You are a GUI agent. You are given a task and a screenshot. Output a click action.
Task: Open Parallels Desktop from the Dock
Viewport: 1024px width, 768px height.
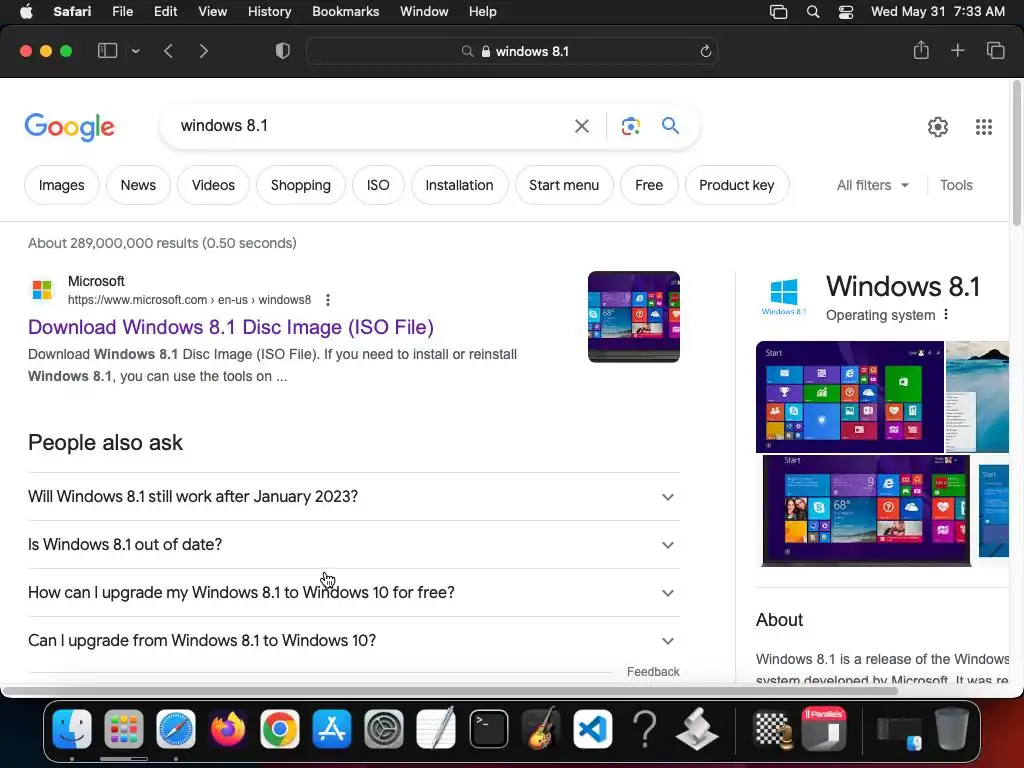[824, 729]
